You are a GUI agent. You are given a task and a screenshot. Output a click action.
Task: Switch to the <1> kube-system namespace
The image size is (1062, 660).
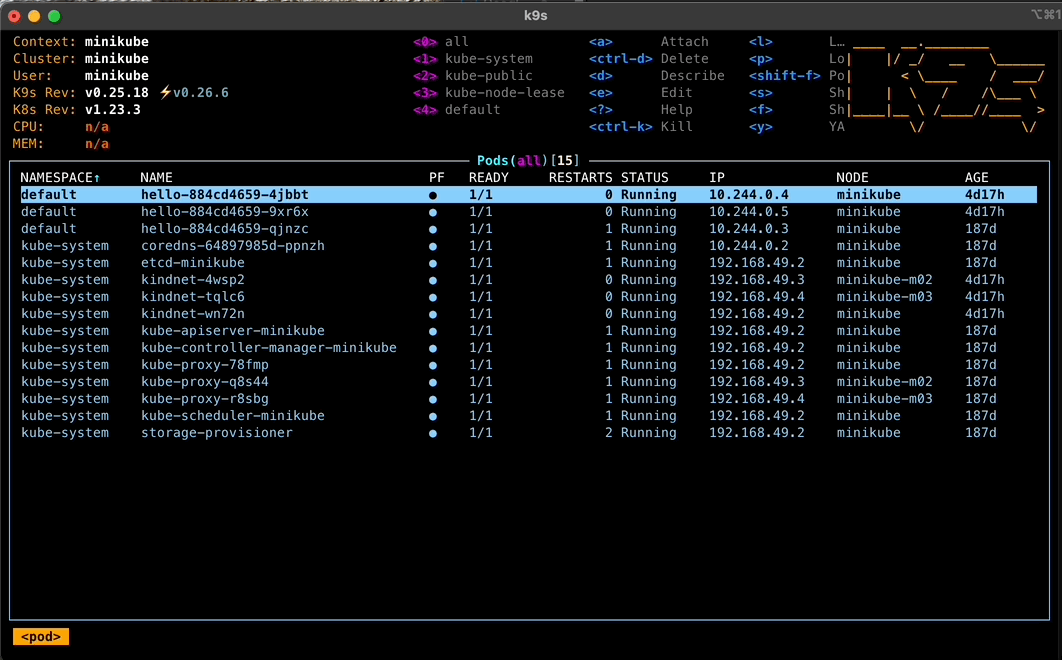(473, 58)
